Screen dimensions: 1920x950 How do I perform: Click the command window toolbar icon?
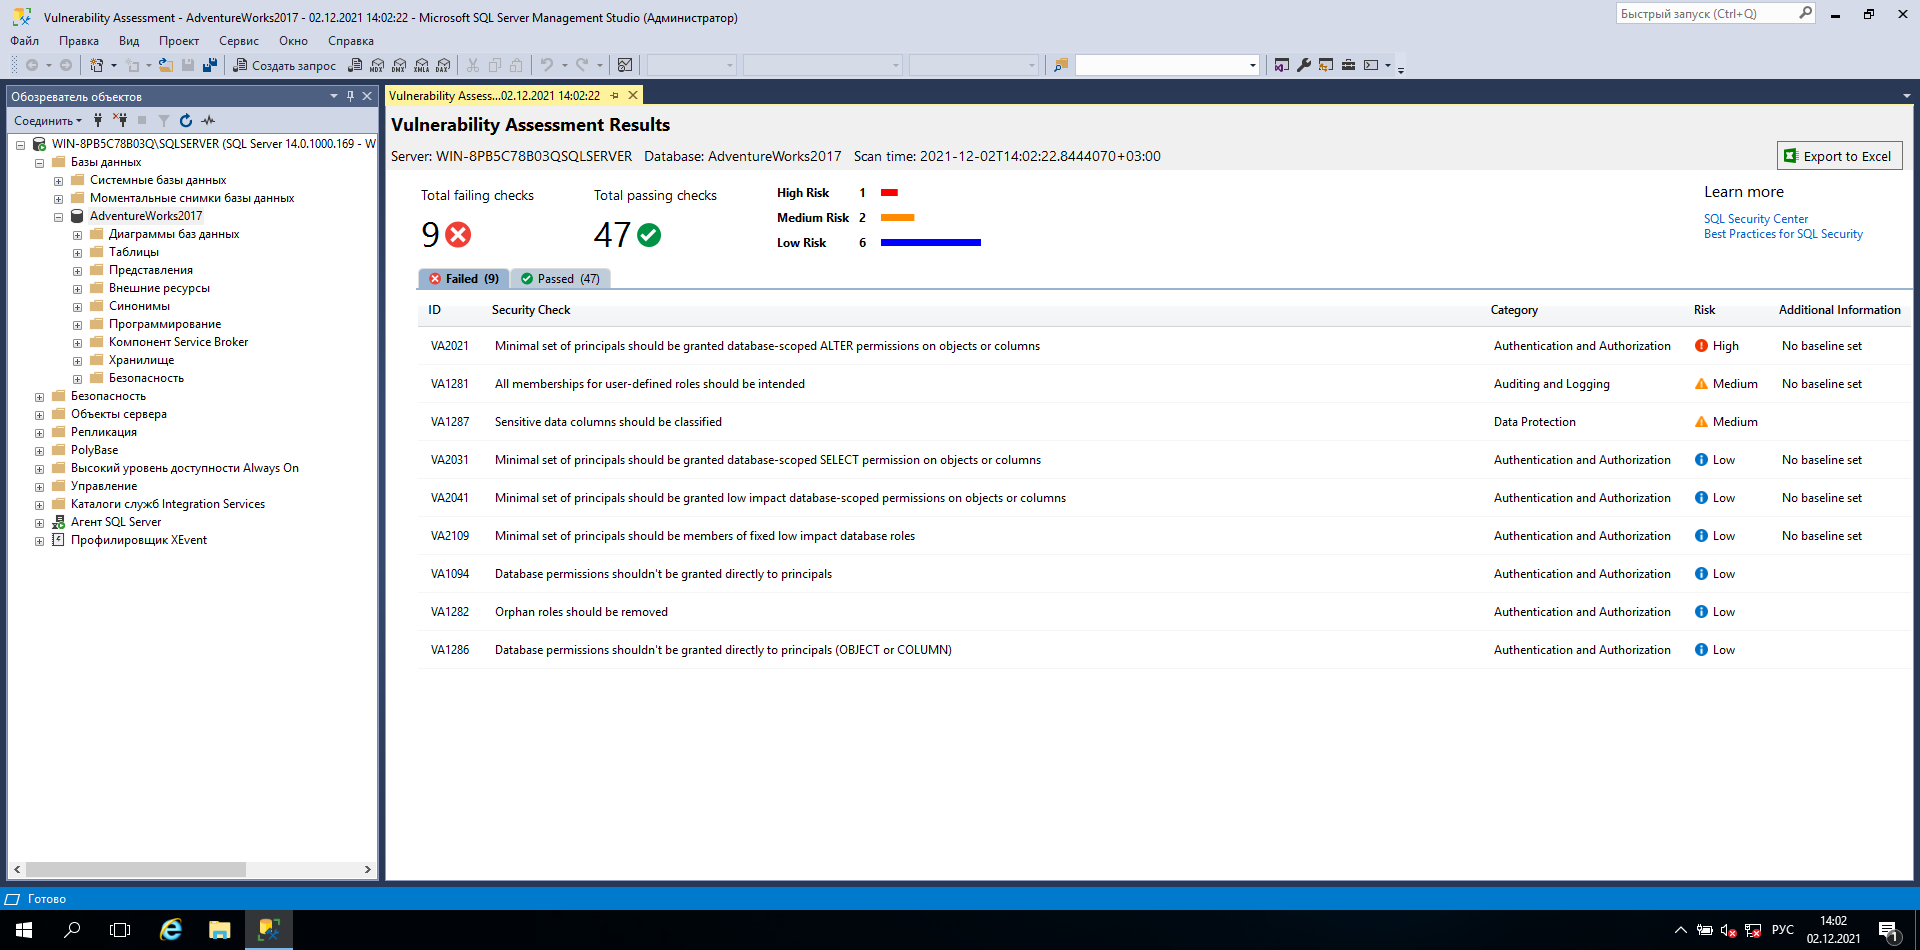point(1371,65)
